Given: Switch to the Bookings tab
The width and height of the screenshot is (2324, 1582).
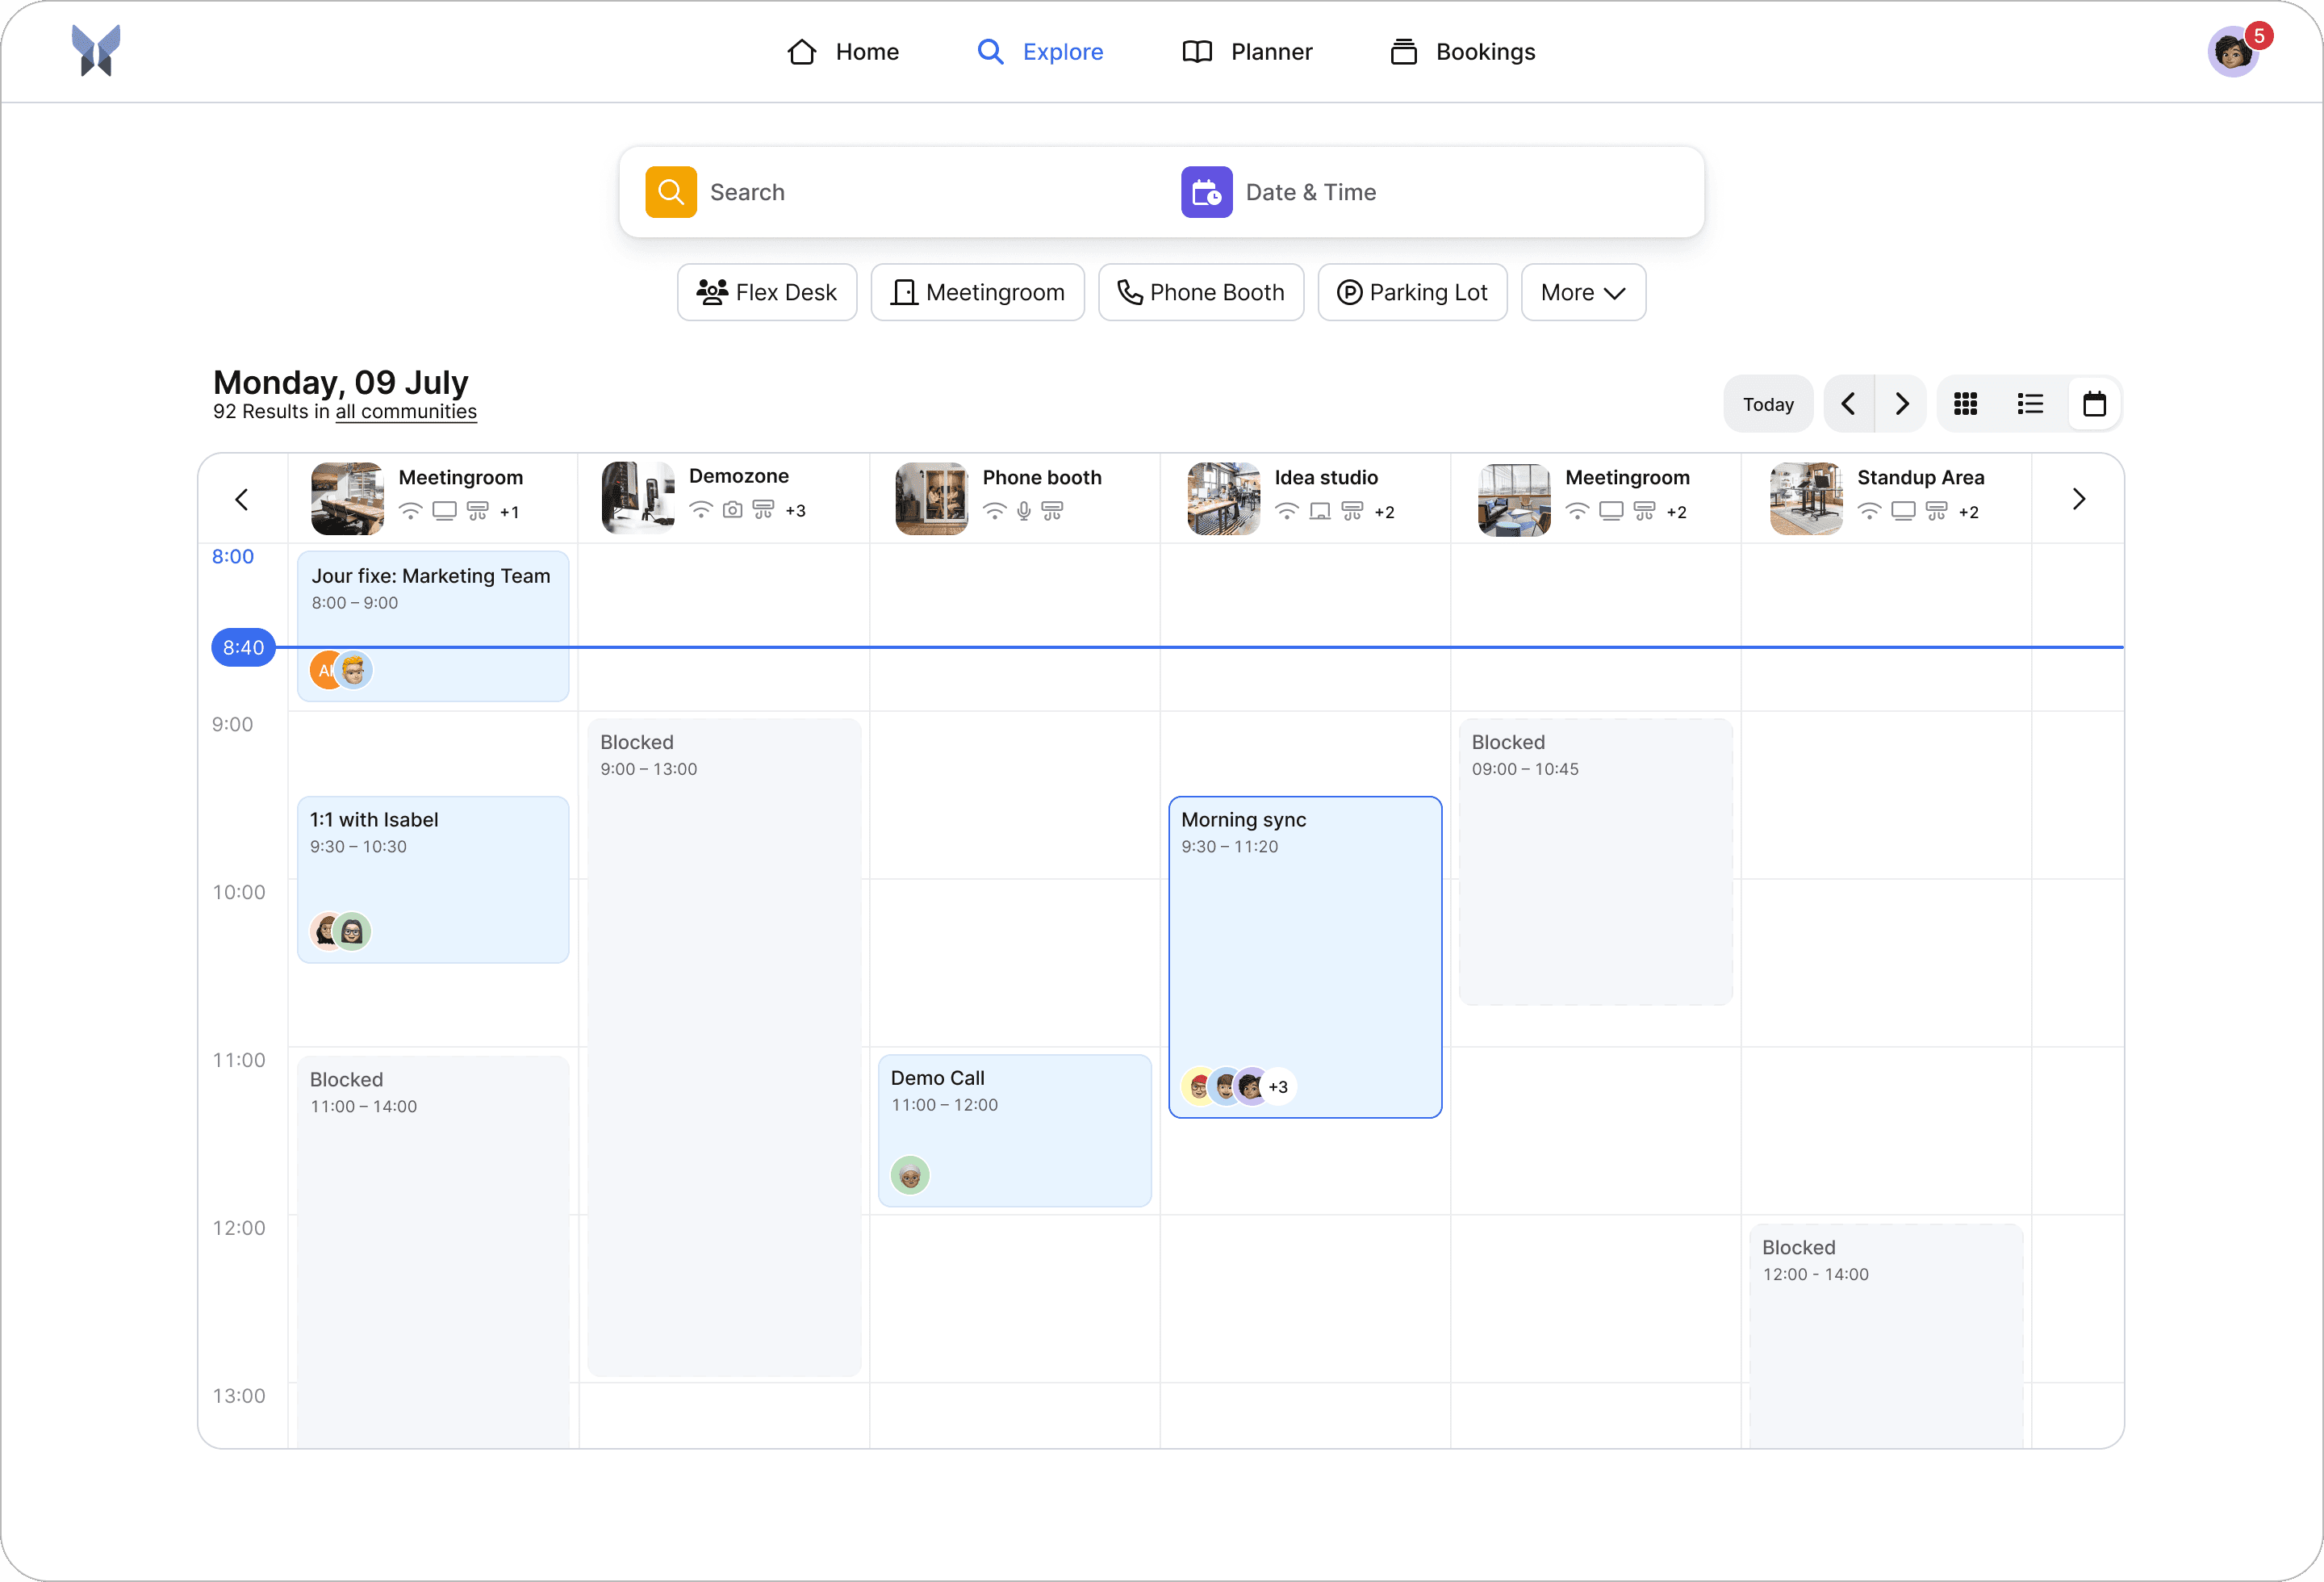Looking at the screenshot, I should (1461, 51).
